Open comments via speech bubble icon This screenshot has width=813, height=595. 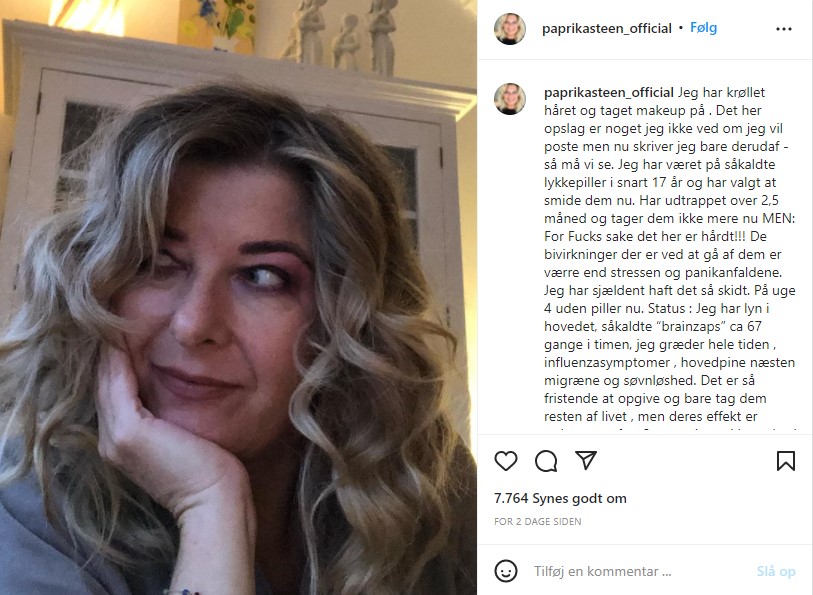tap(546, 461)
